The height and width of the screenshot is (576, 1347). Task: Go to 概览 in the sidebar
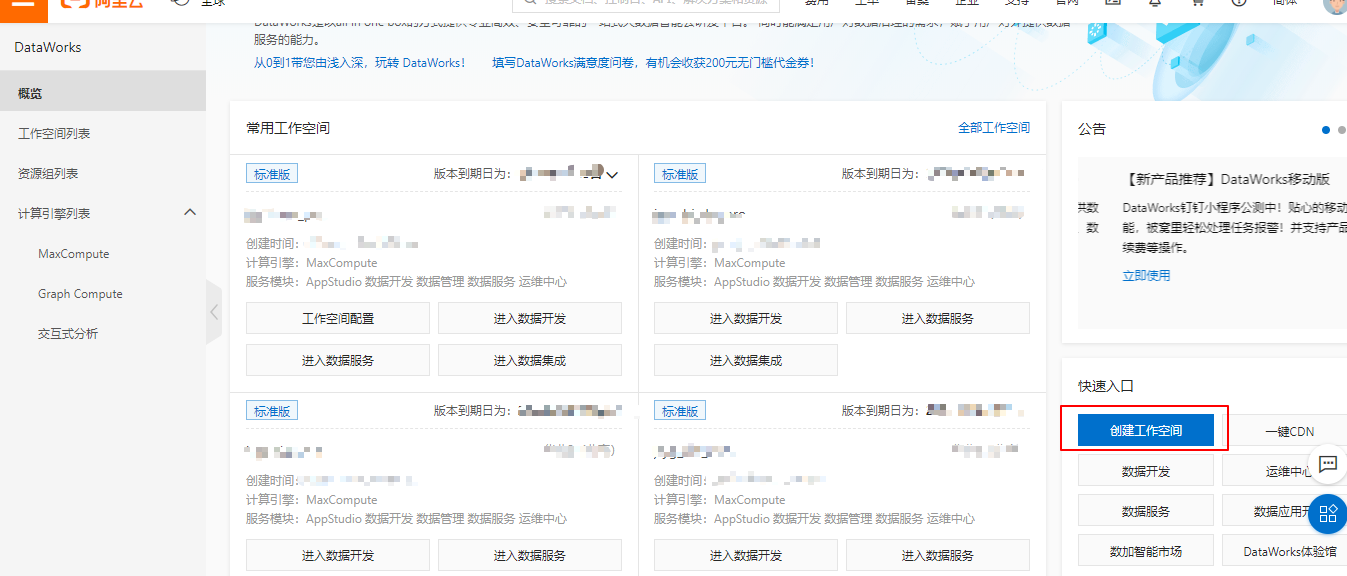tap(103, 93)
